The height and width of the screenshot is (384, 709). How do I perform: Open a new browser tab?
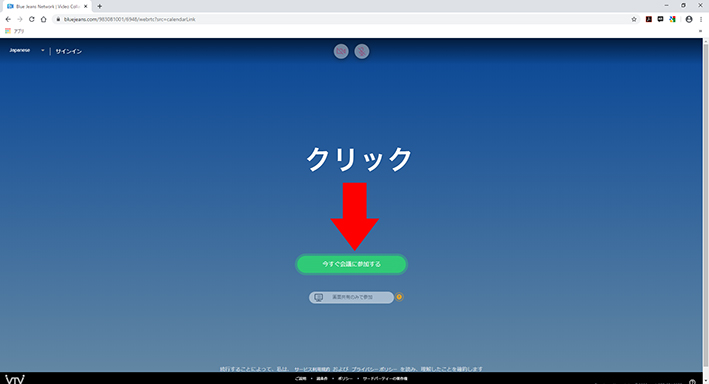[x=99, y=6]
